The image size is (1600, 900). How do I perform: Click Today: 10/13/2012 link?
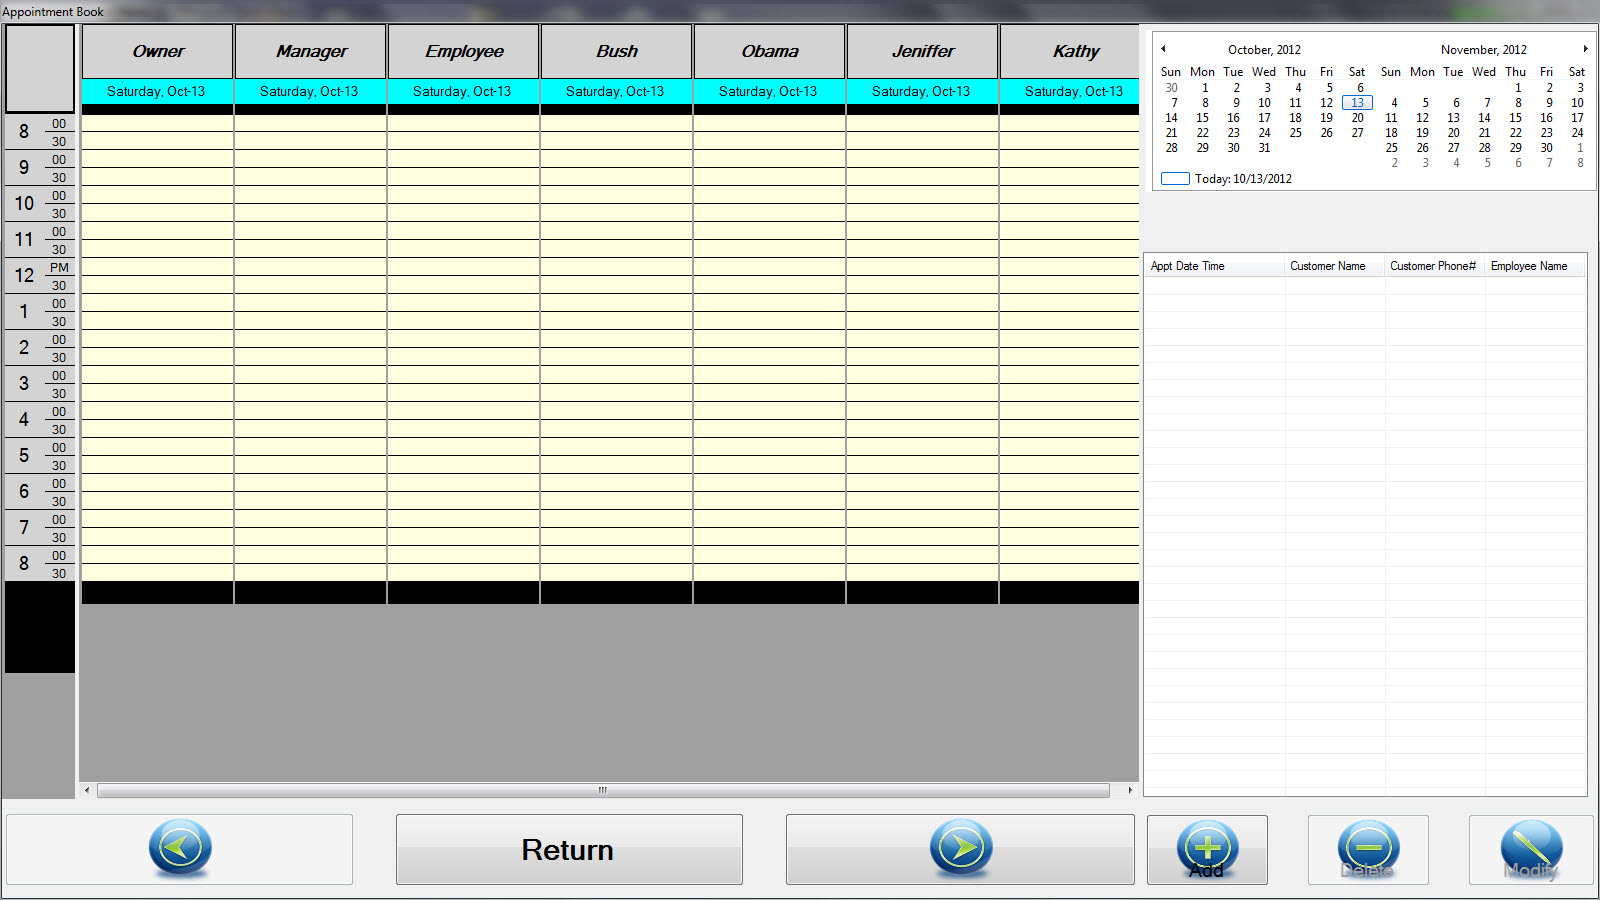coord(1242,179)
